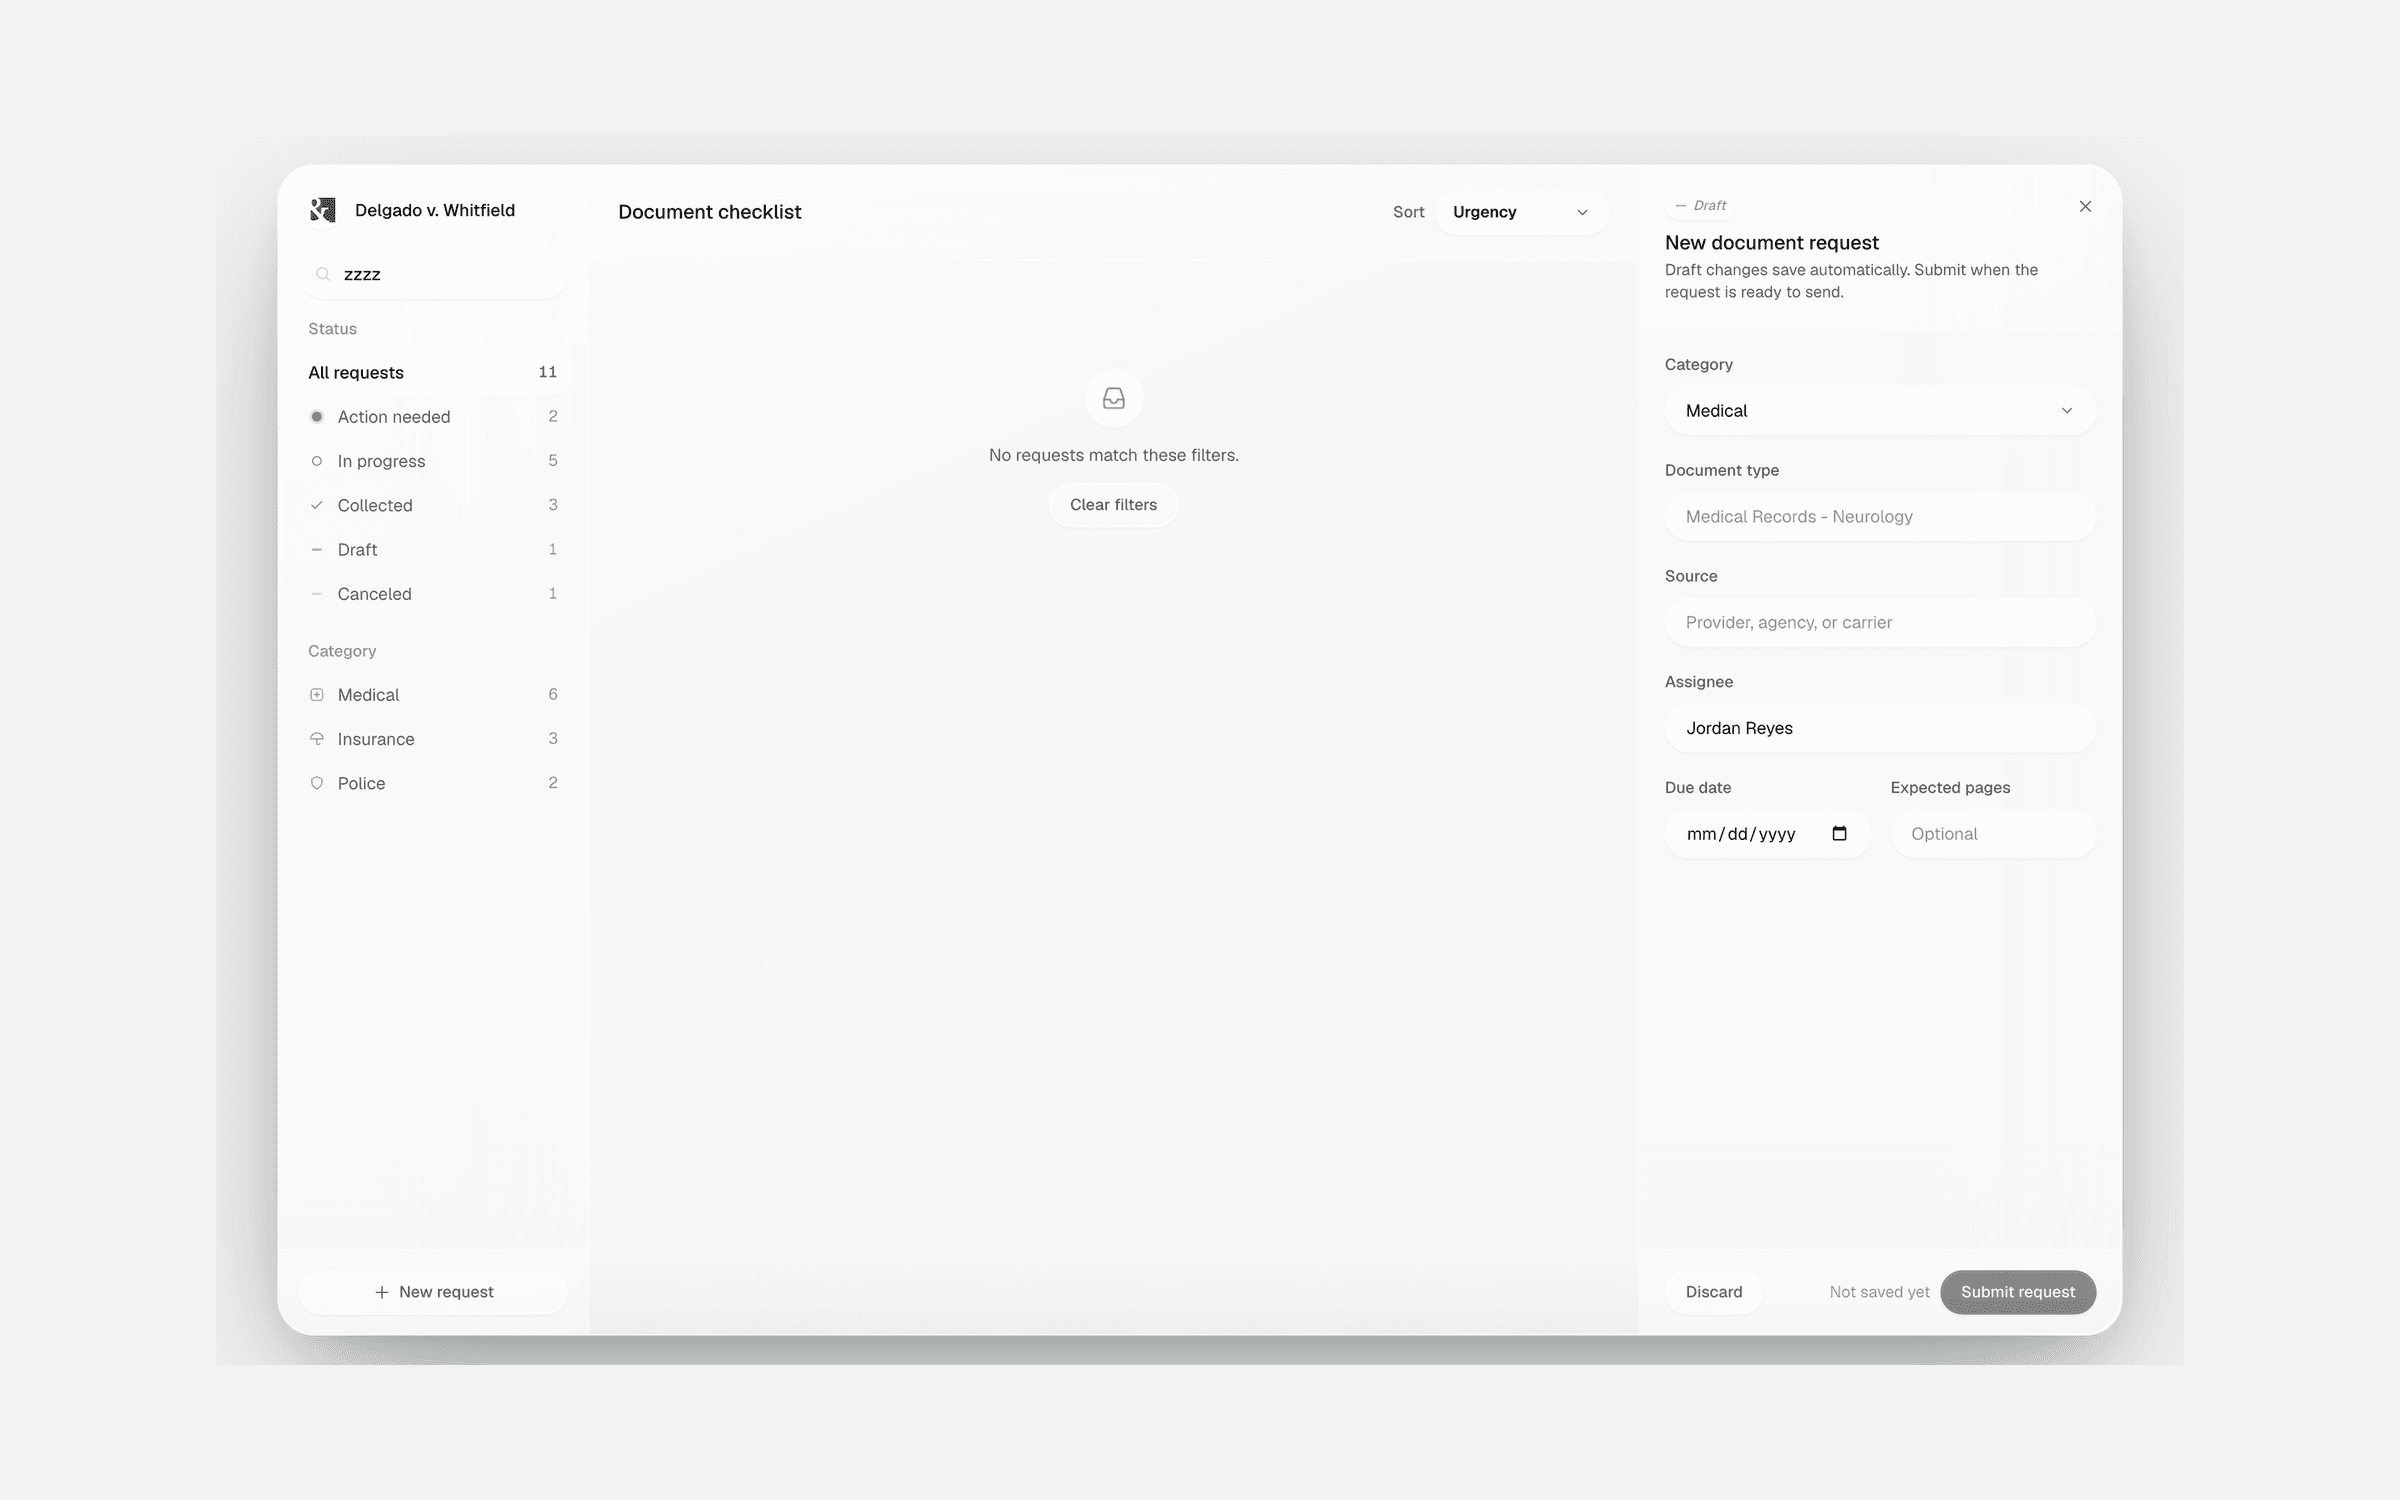Image resolution: width=2400 pixels, height=1500 pixels.
Task: Filter by Draft status
Action: pos(434,549)
